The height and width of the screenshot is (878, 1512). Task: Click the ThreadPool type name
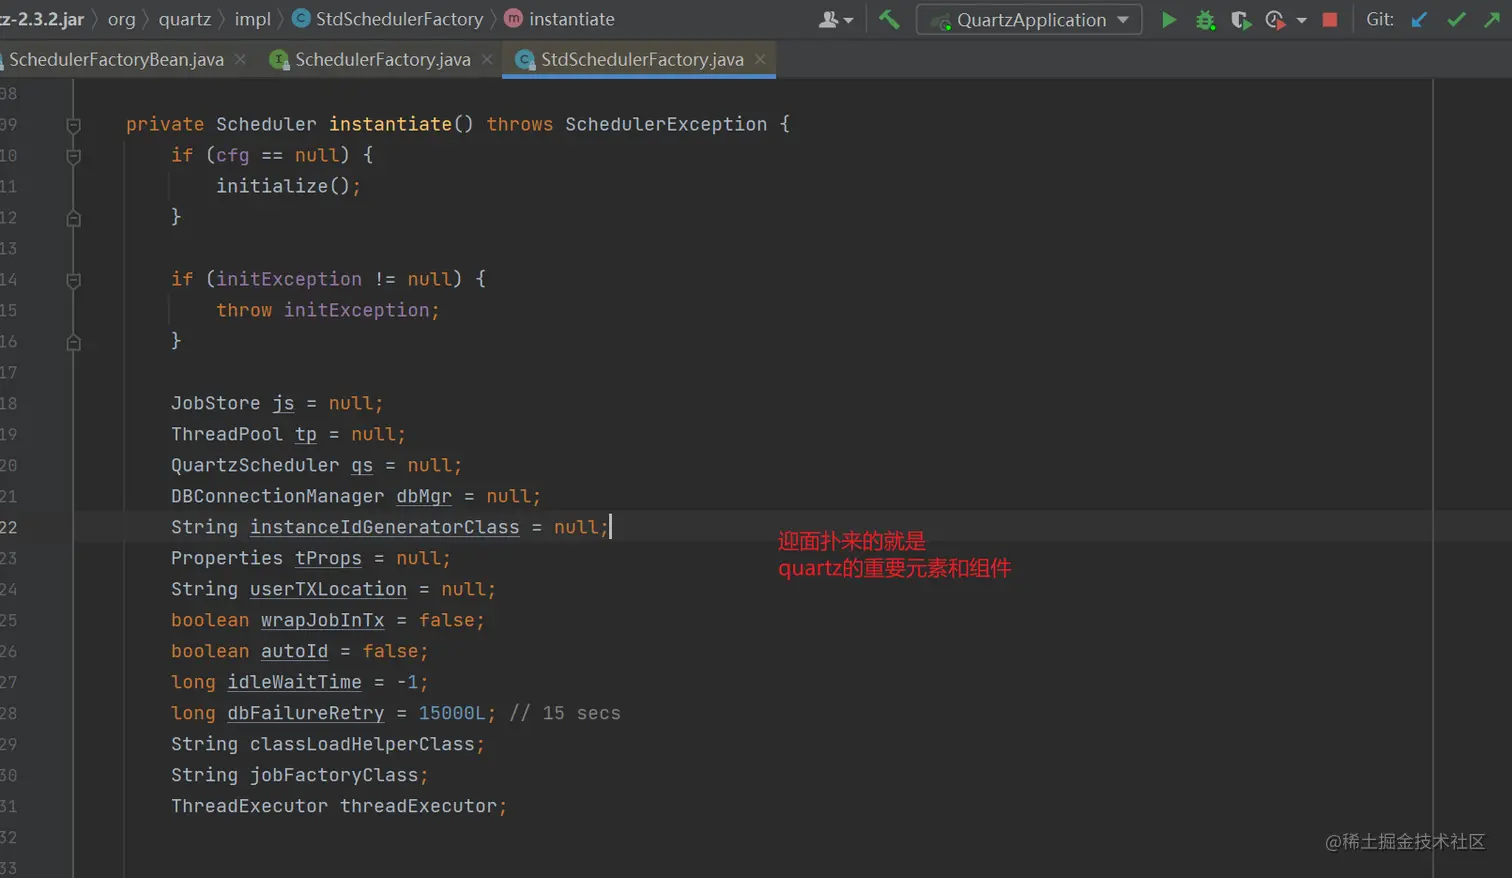[227, 434]
